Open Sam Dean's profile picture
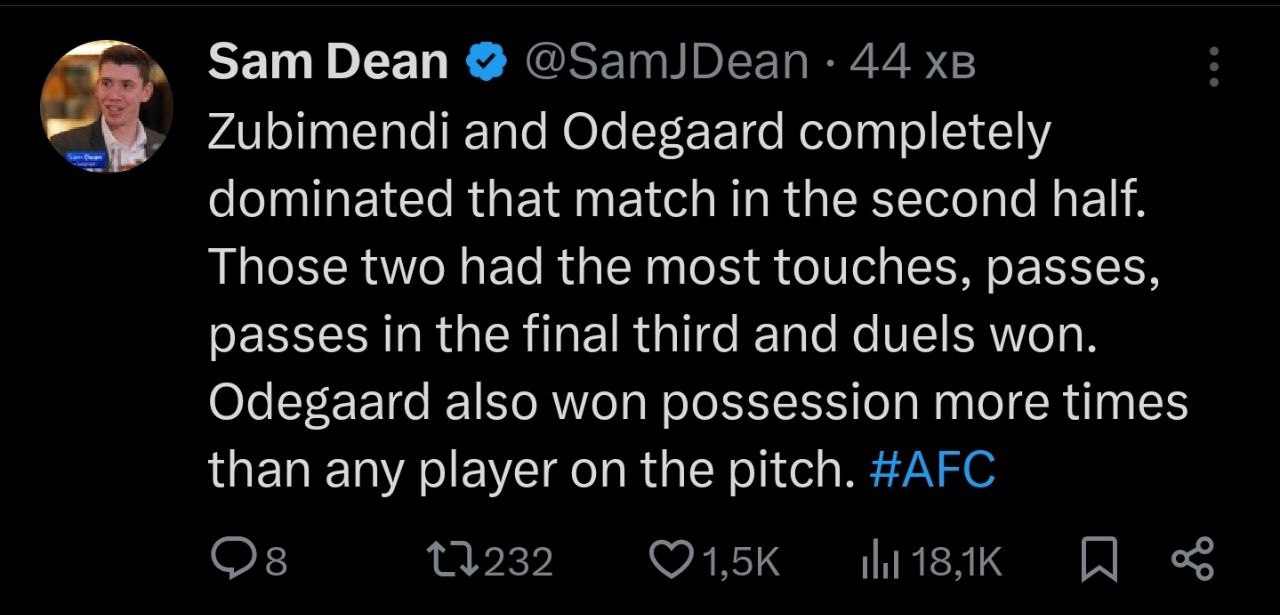The width and height of the screenshot is (1280, 615). [x=106, y=106]
